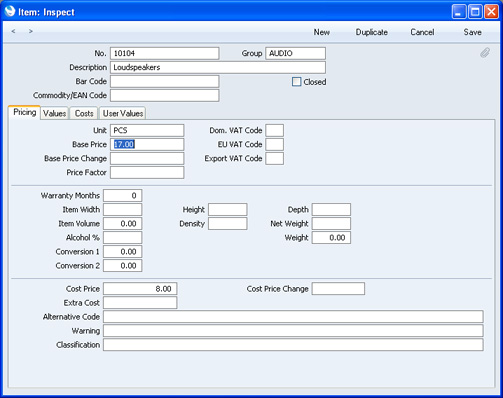Focus the Bar Code field
Image resolution: width=503 pixels, height=398 pixels.
165,81
